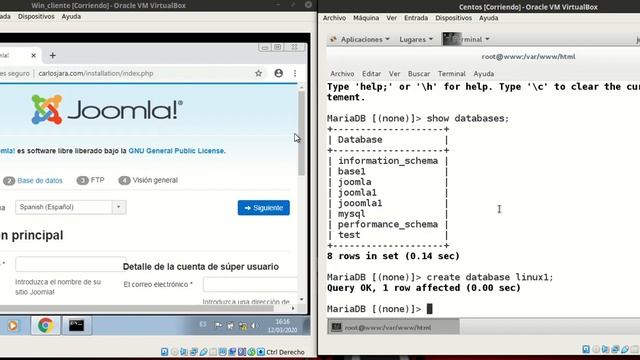
Task: Click Centos hard disk status icon
Action: click(586, 349)
